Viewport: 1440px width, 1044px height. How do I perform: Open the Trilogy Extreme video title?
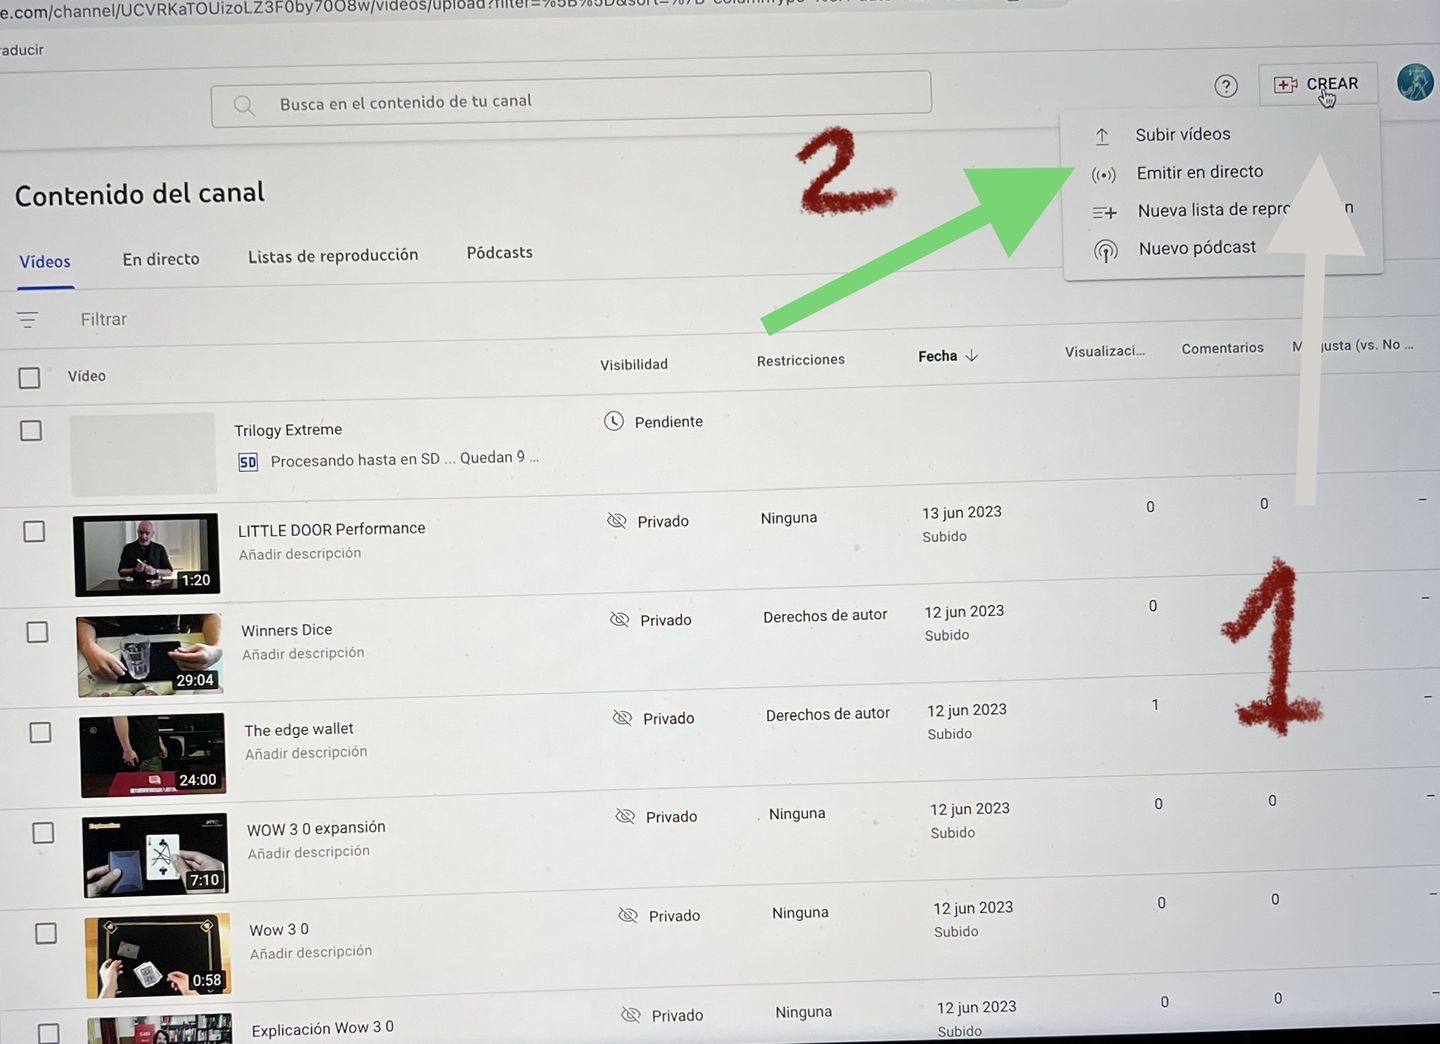pyautogui.click(x=288, y=430)
